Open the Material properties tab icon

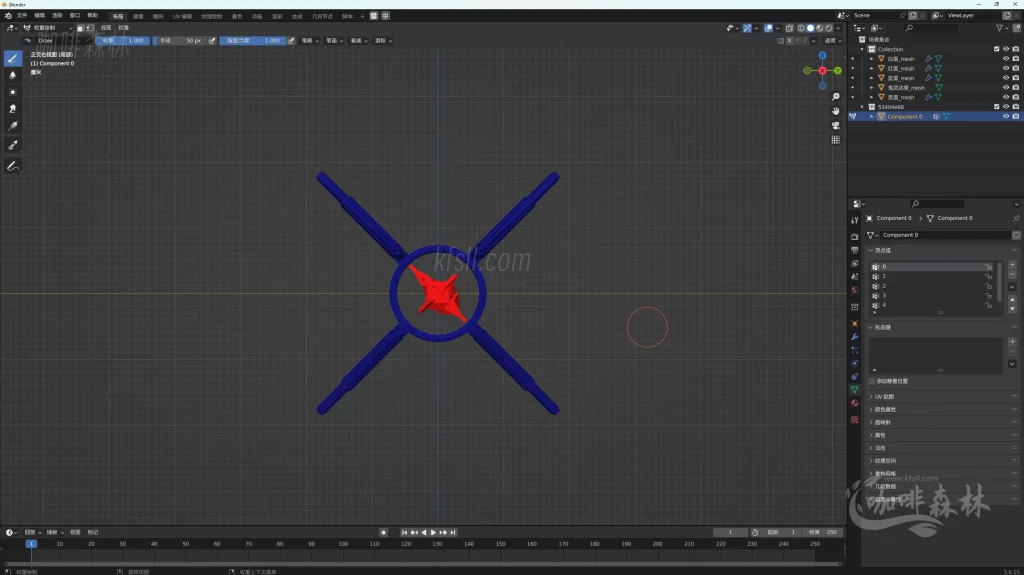click(x=854, y=403)
